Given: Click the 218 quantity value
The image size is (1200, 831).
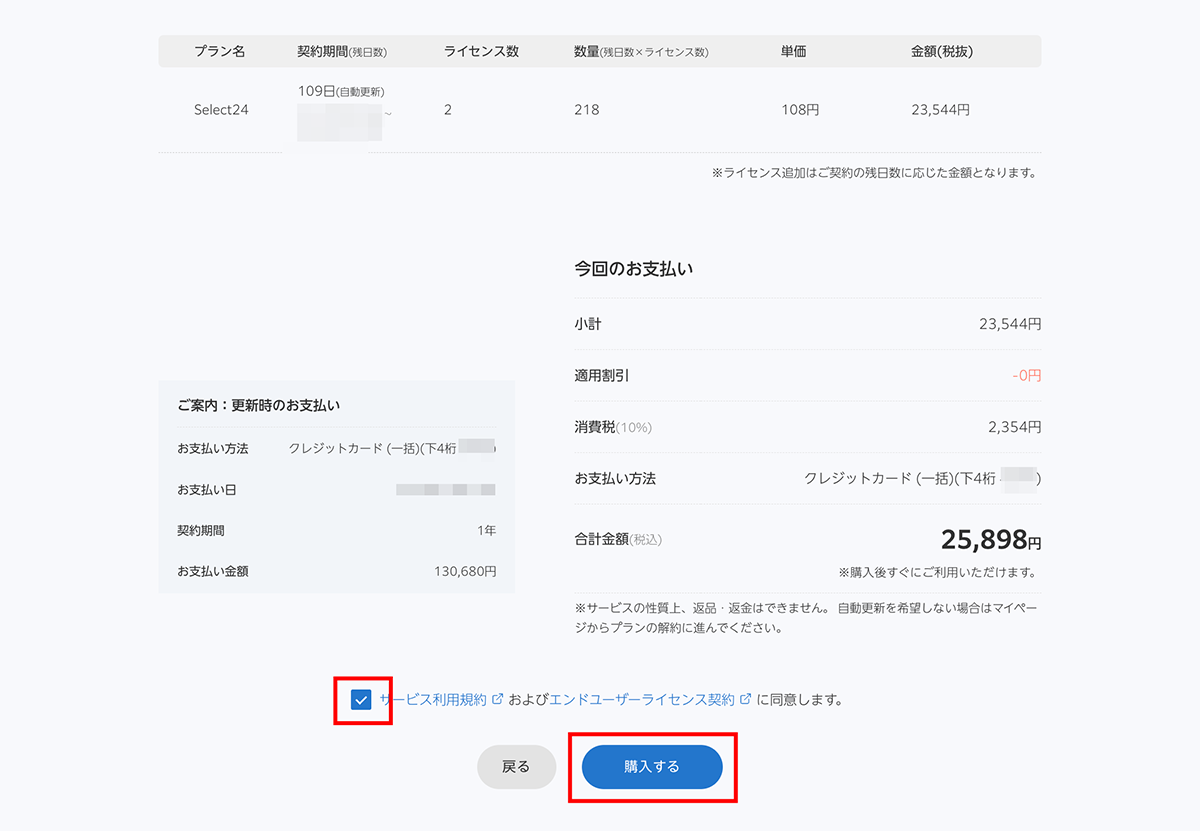Looking at the screenshot, I should 587,110.
